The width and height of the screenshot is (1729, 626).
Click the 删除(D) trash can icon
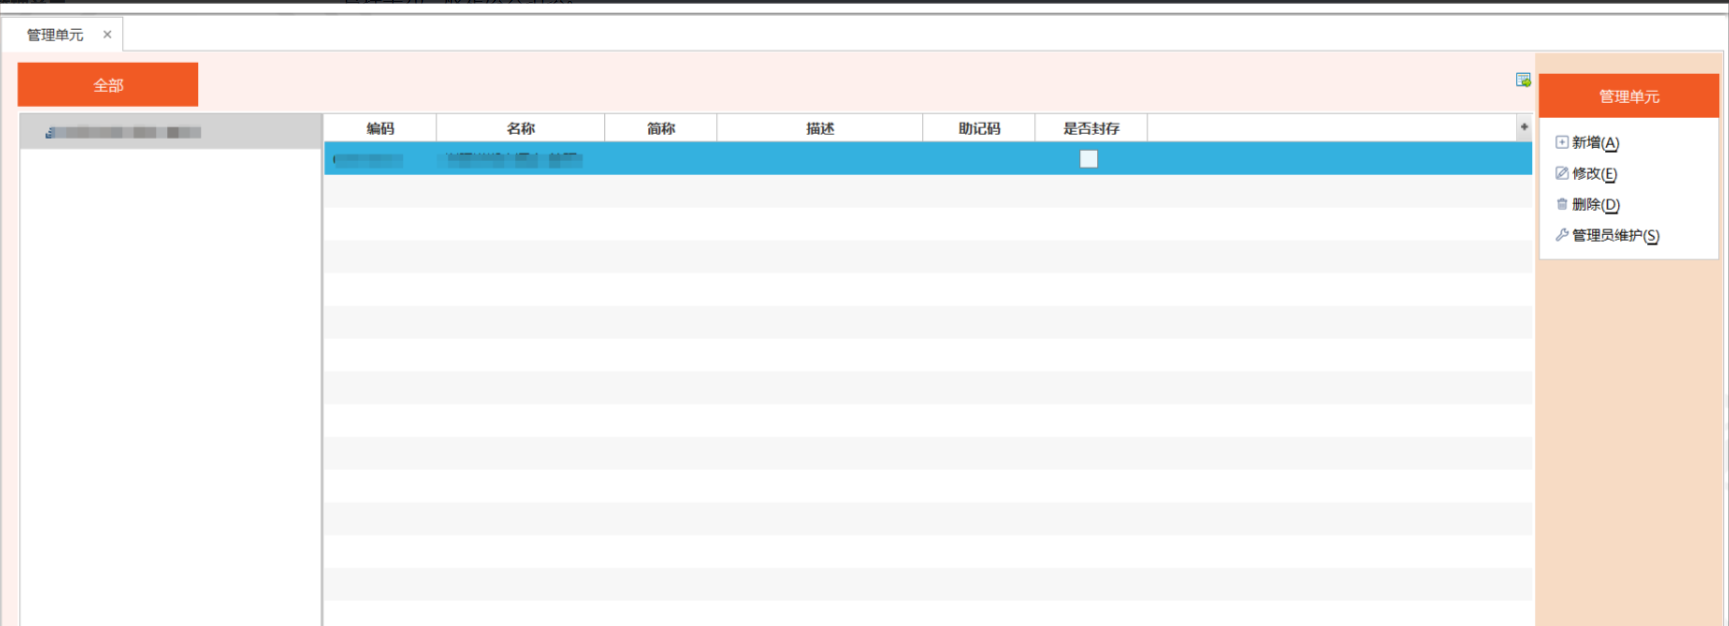(x=1562, y=204)
